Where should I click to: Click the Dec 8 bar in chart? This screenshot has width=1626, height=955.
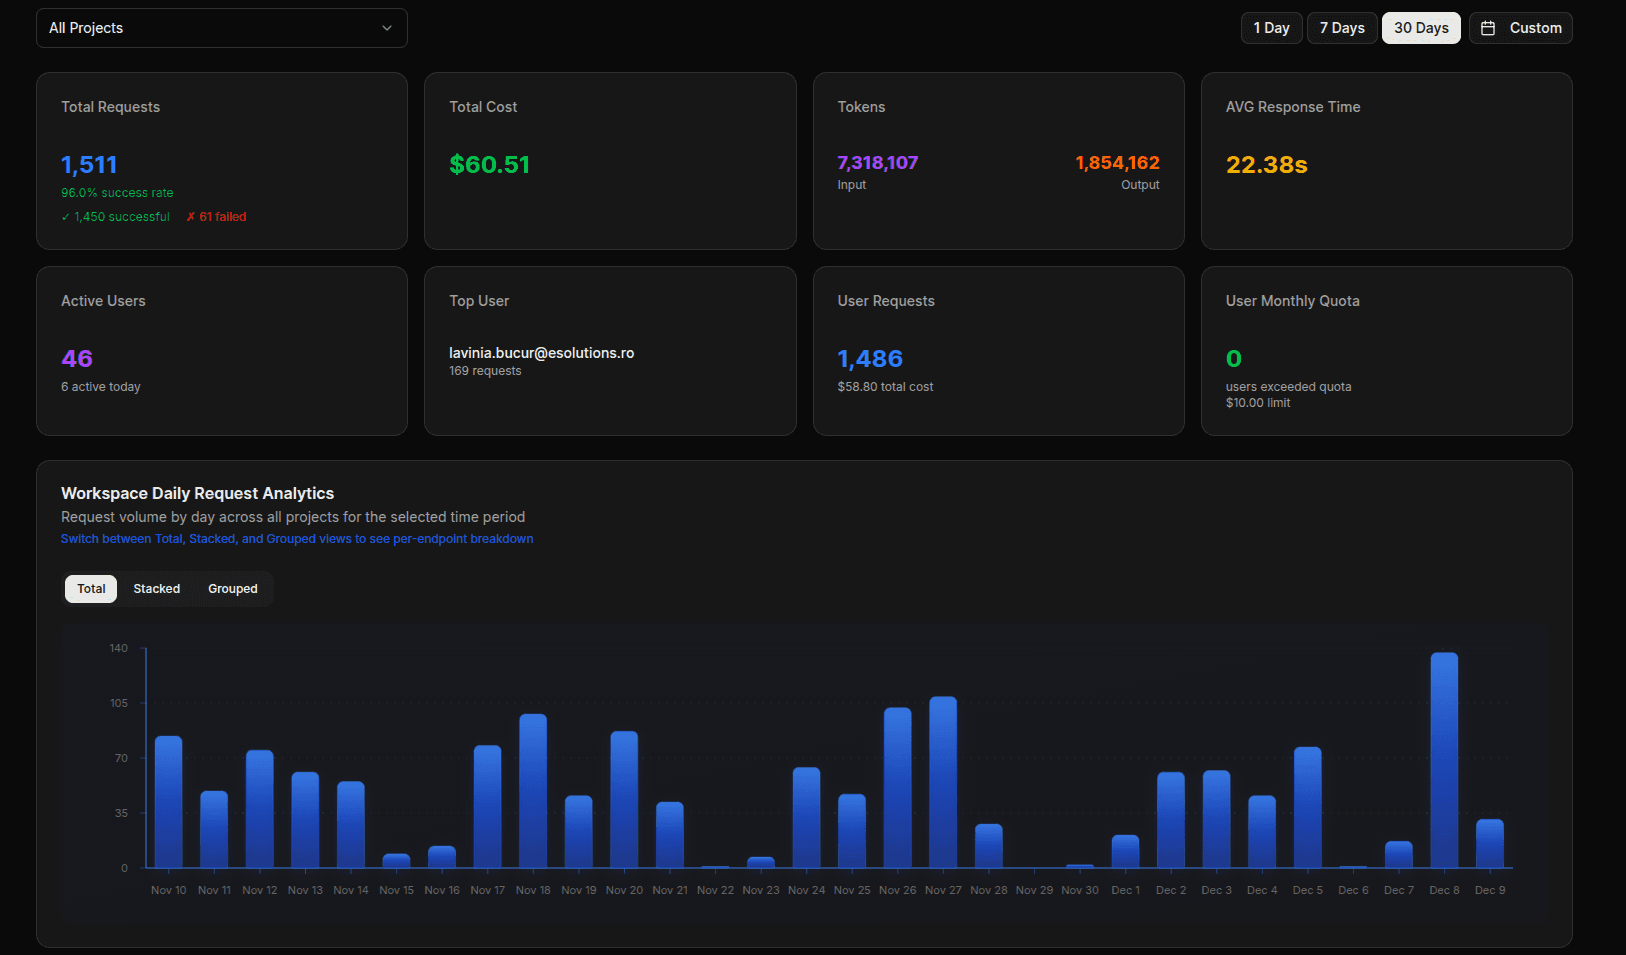(x=1443, y=760)
